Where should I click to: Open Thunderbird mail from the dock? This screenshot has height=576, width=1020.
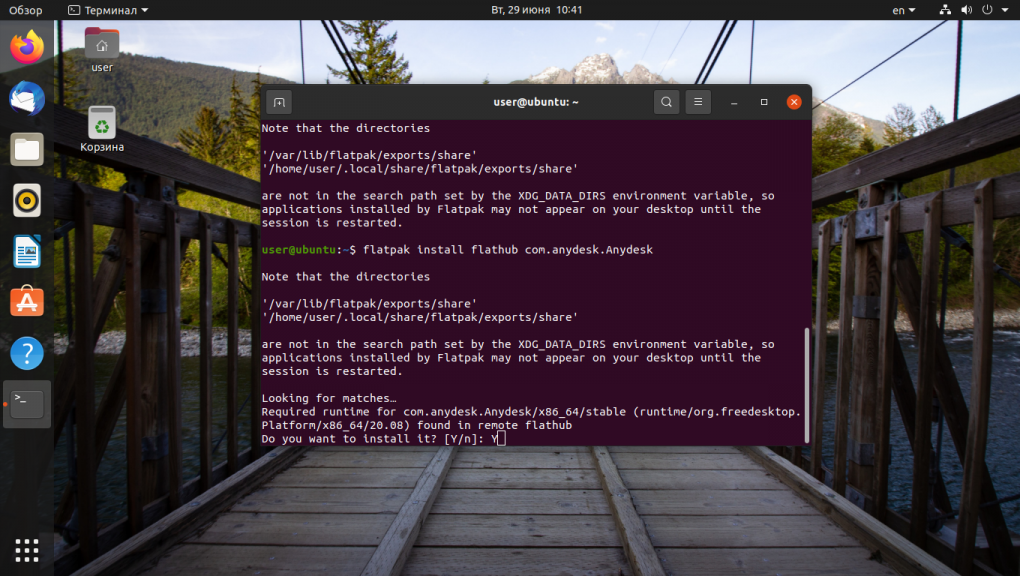(x=26, y=98)
